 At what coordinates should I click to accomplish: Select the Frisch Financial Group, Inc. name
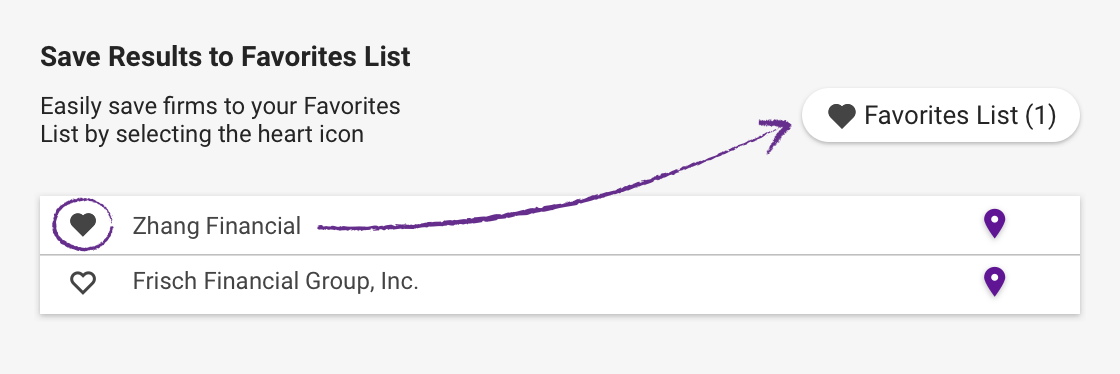coord(276,282)
